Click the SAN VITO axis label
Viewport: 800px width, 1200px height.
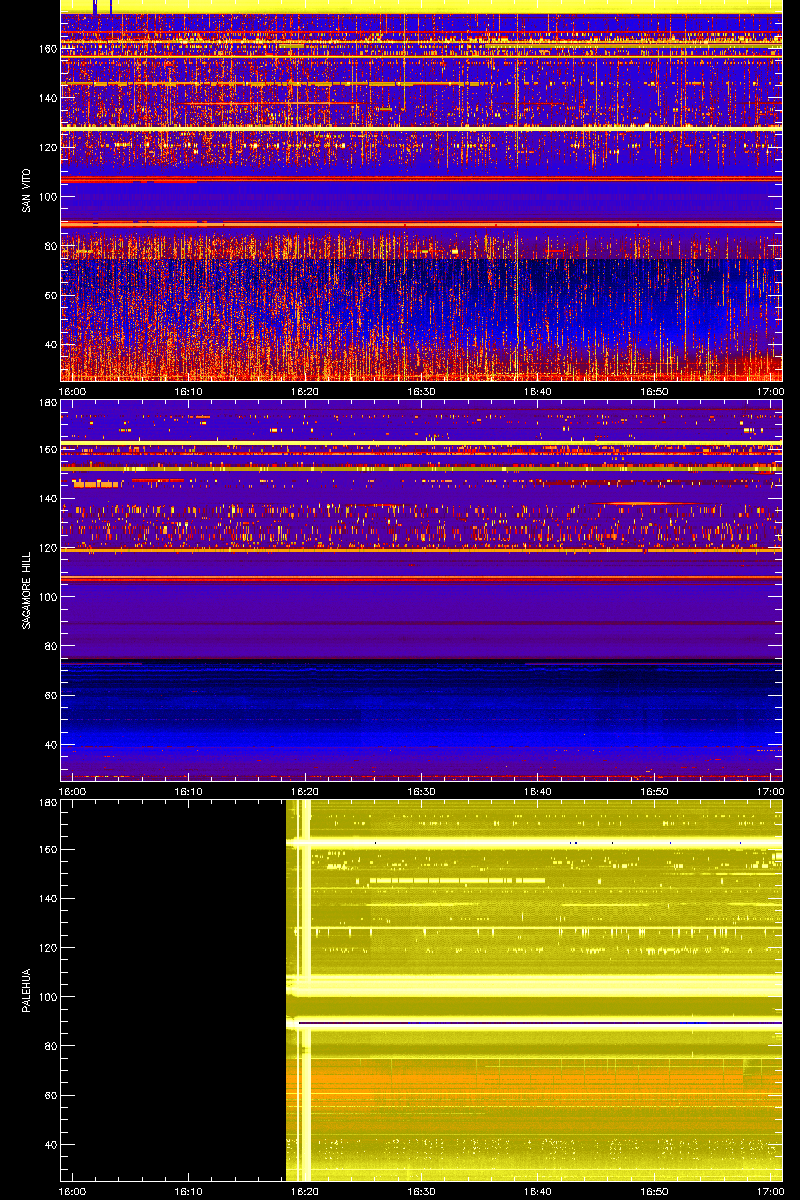(24, 190)
